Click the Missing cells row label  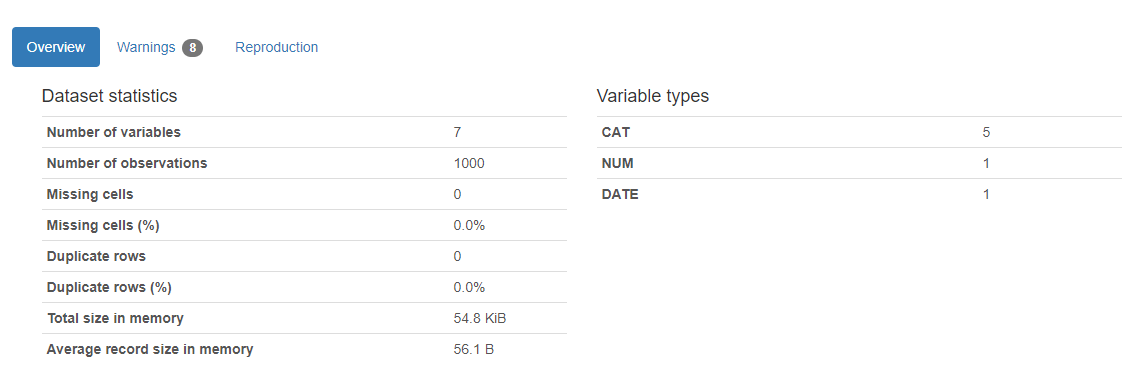pyautogui.click(x=90, y=194)
